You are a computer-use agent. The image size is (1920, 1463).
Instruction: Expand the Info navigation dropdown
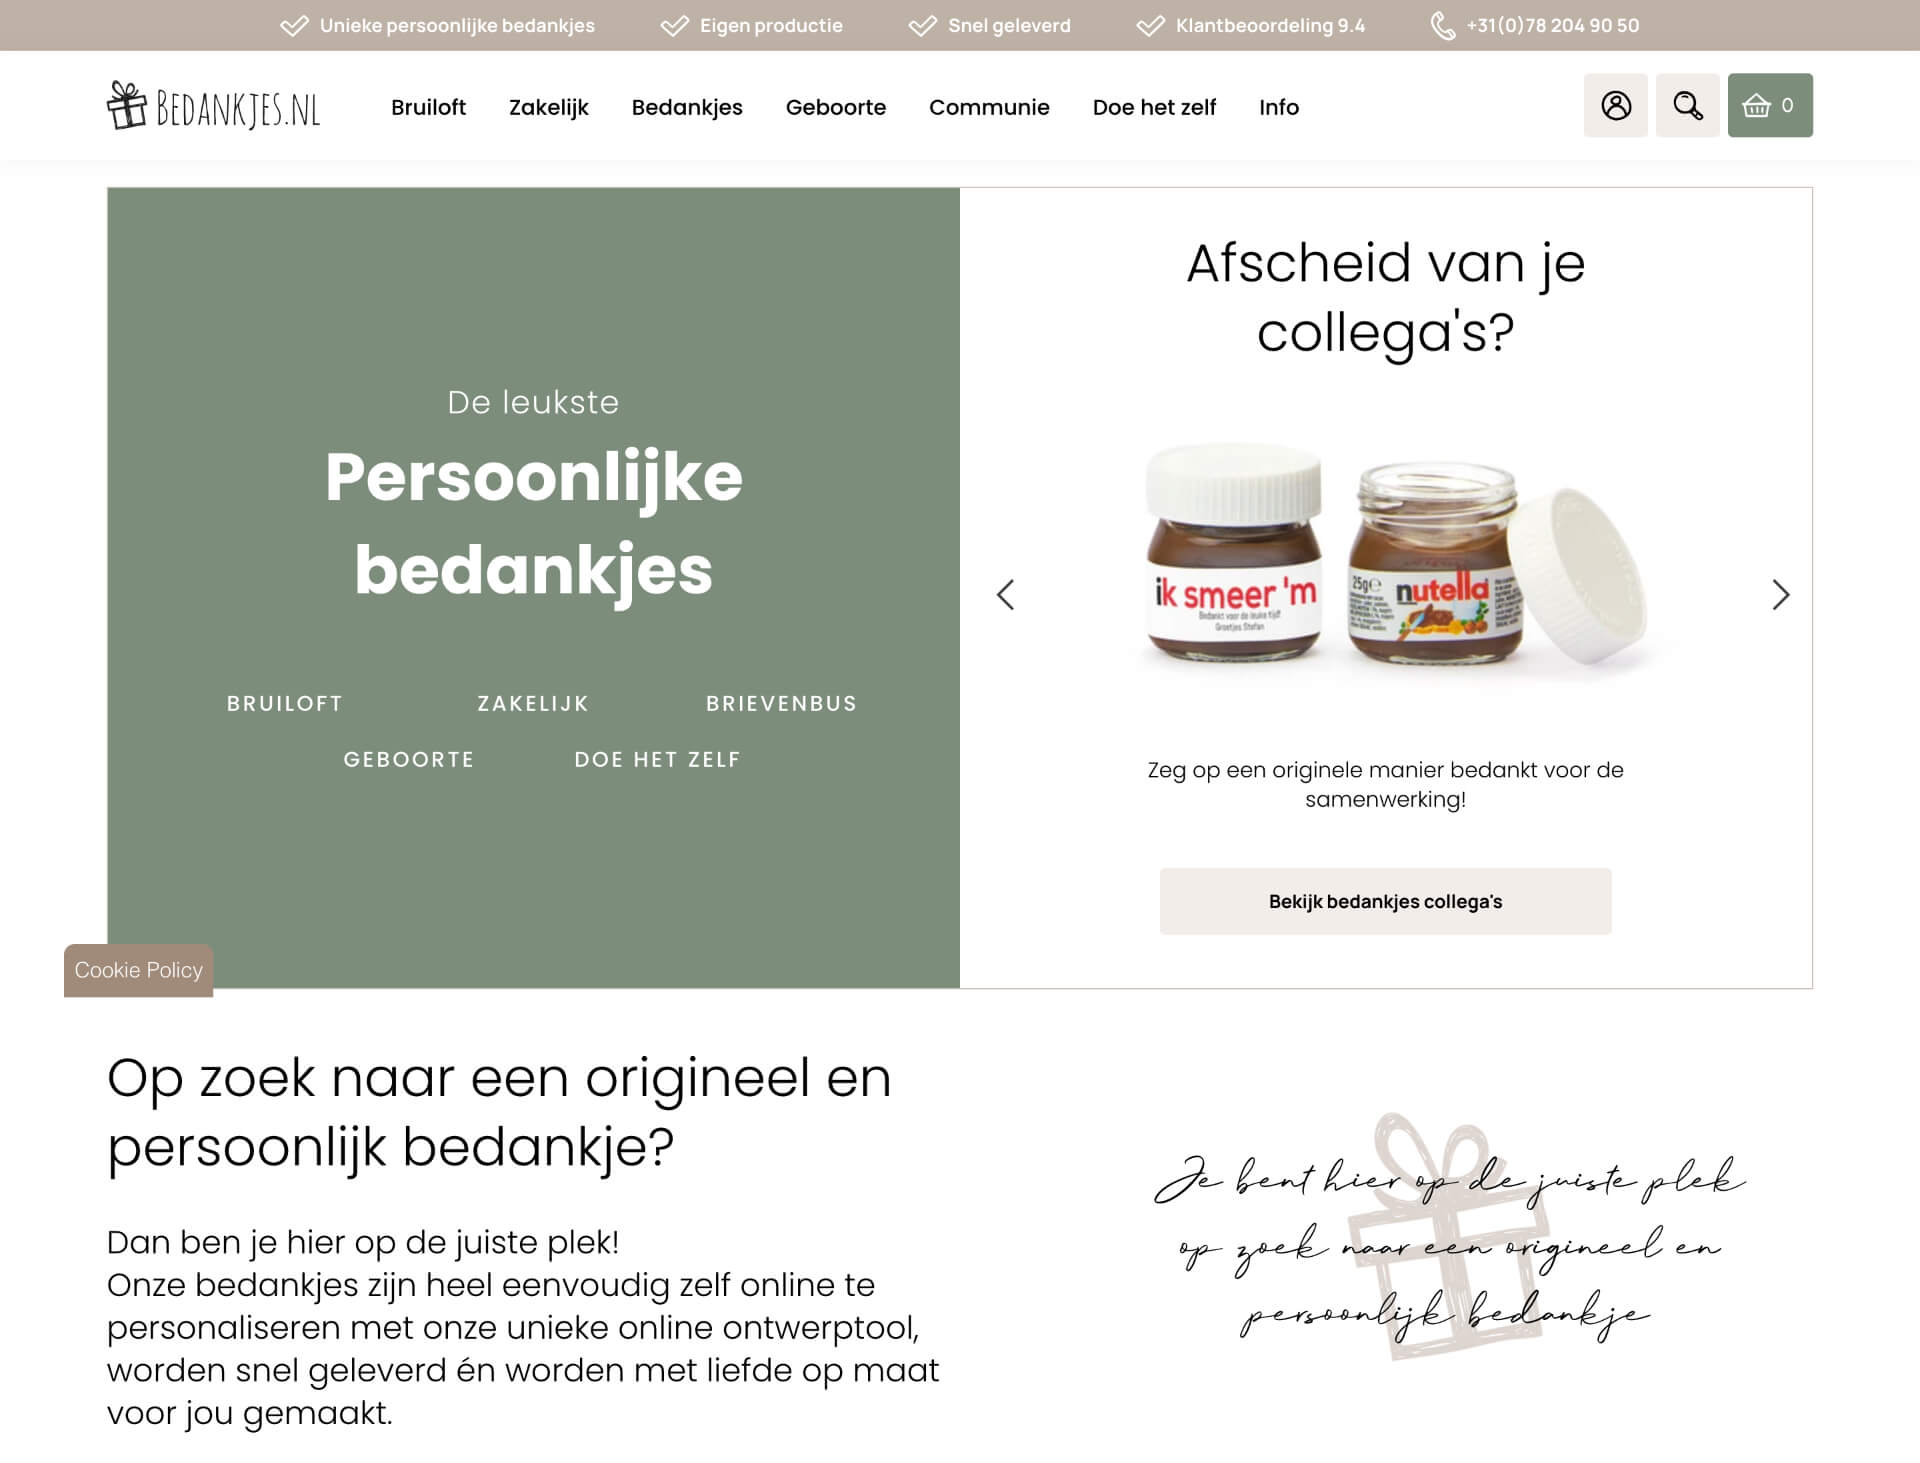click(1278, 108)
